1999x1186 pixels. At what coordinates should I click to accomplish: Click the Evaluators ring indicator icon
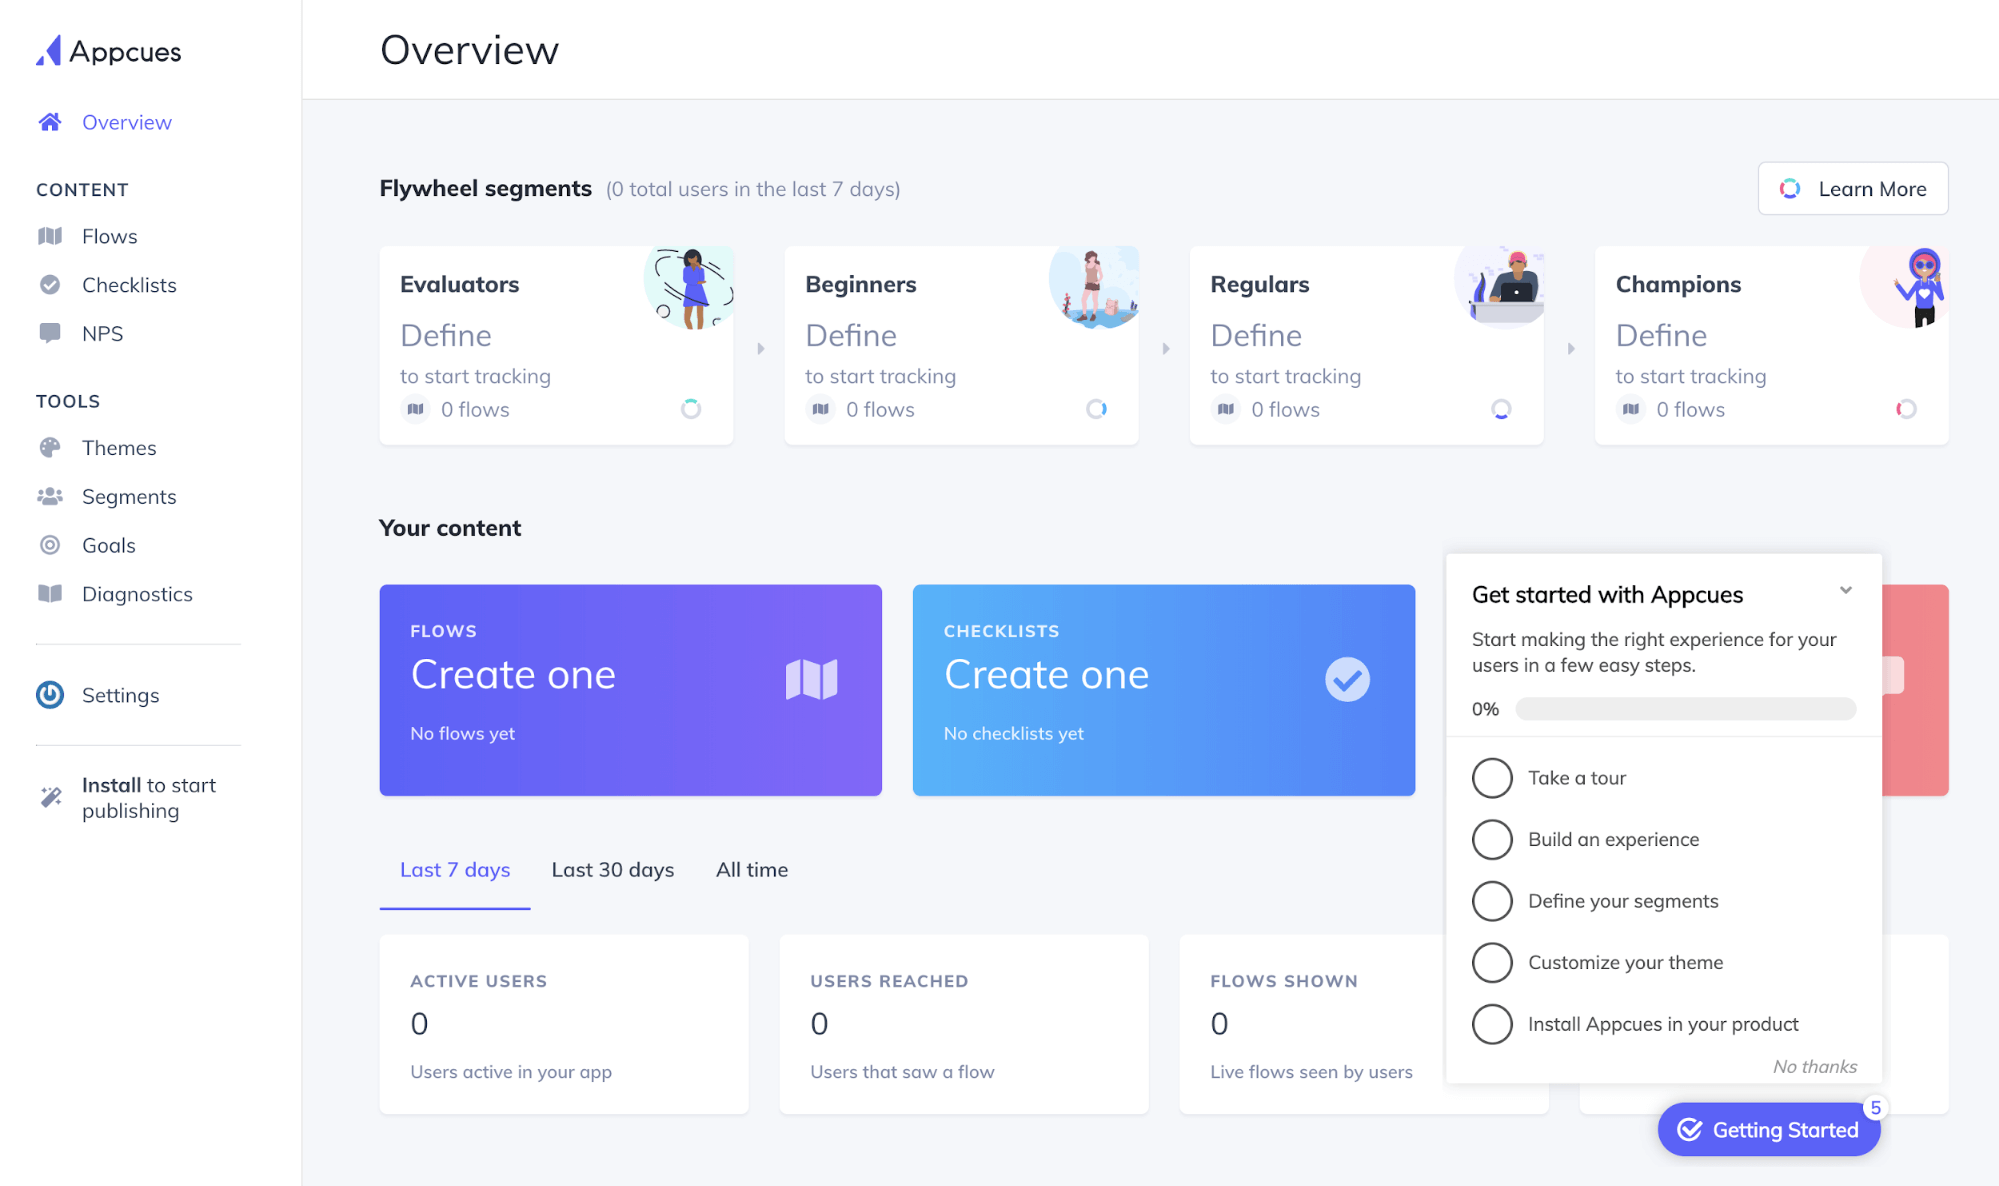(691, 409)
